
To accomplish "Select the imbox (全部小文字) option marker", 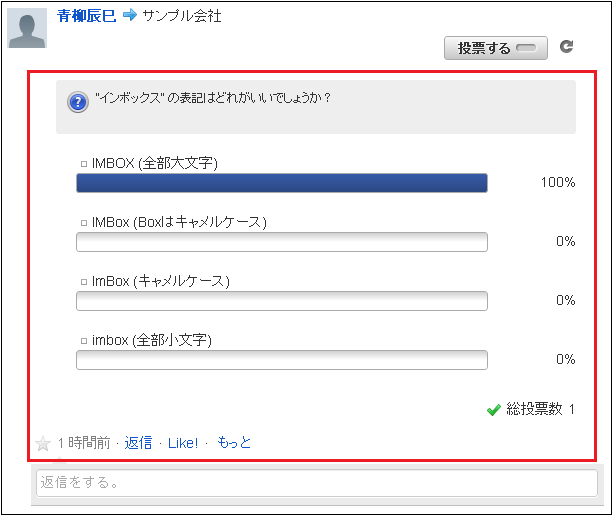I will (x=84, y=341).
